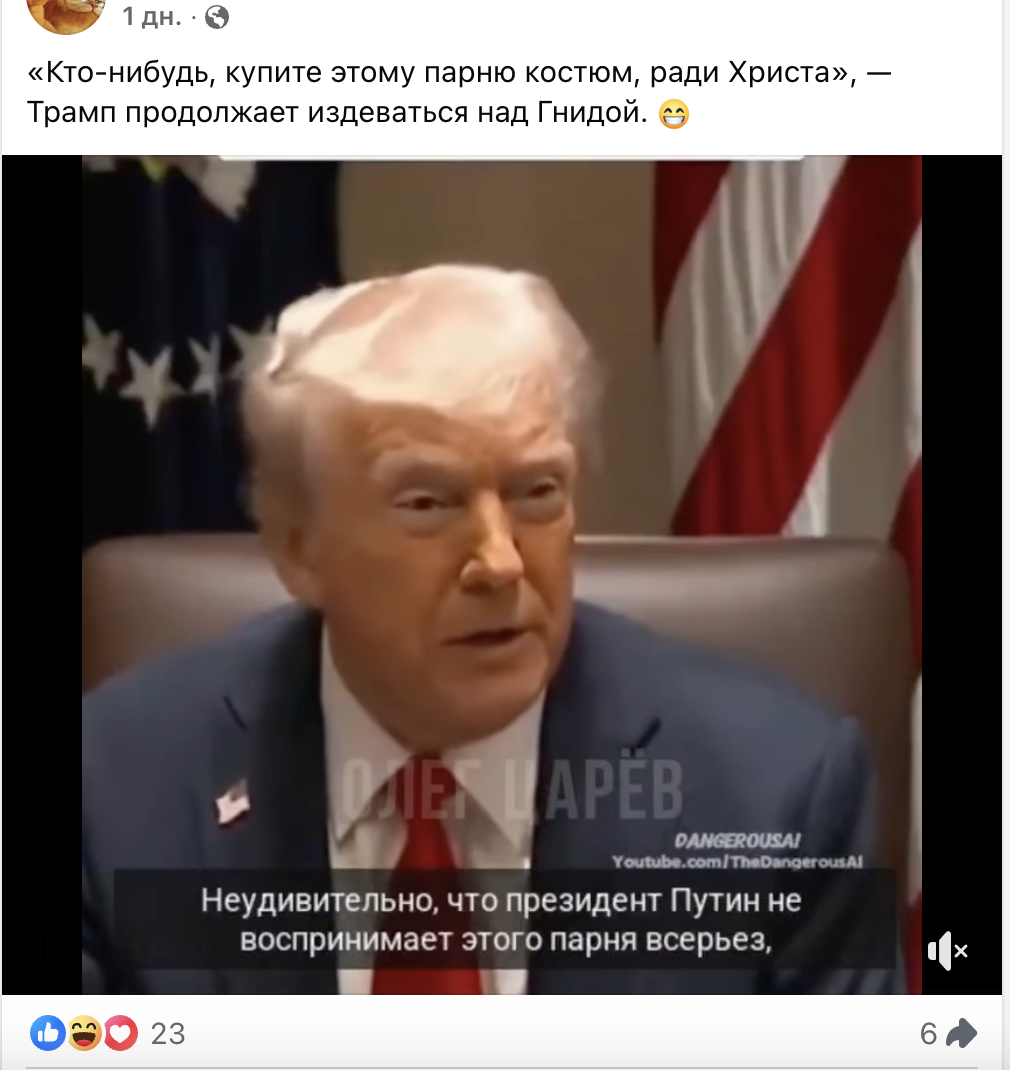The height and width of the screenshot is (1070, 1010).
Task: Click the ОЛЕГ ЦАРЁВ watermark on the video
Action: (512, 790)
